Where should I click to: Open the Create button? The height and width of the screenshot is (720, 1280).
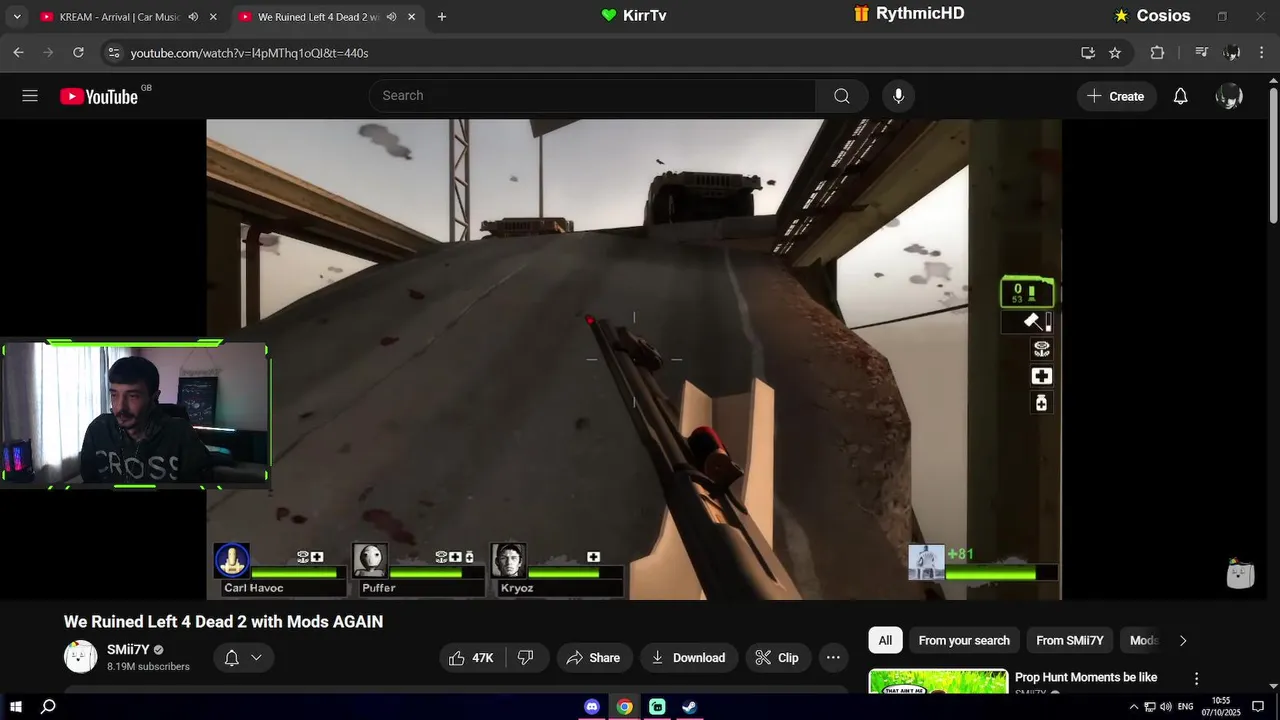1116,96
